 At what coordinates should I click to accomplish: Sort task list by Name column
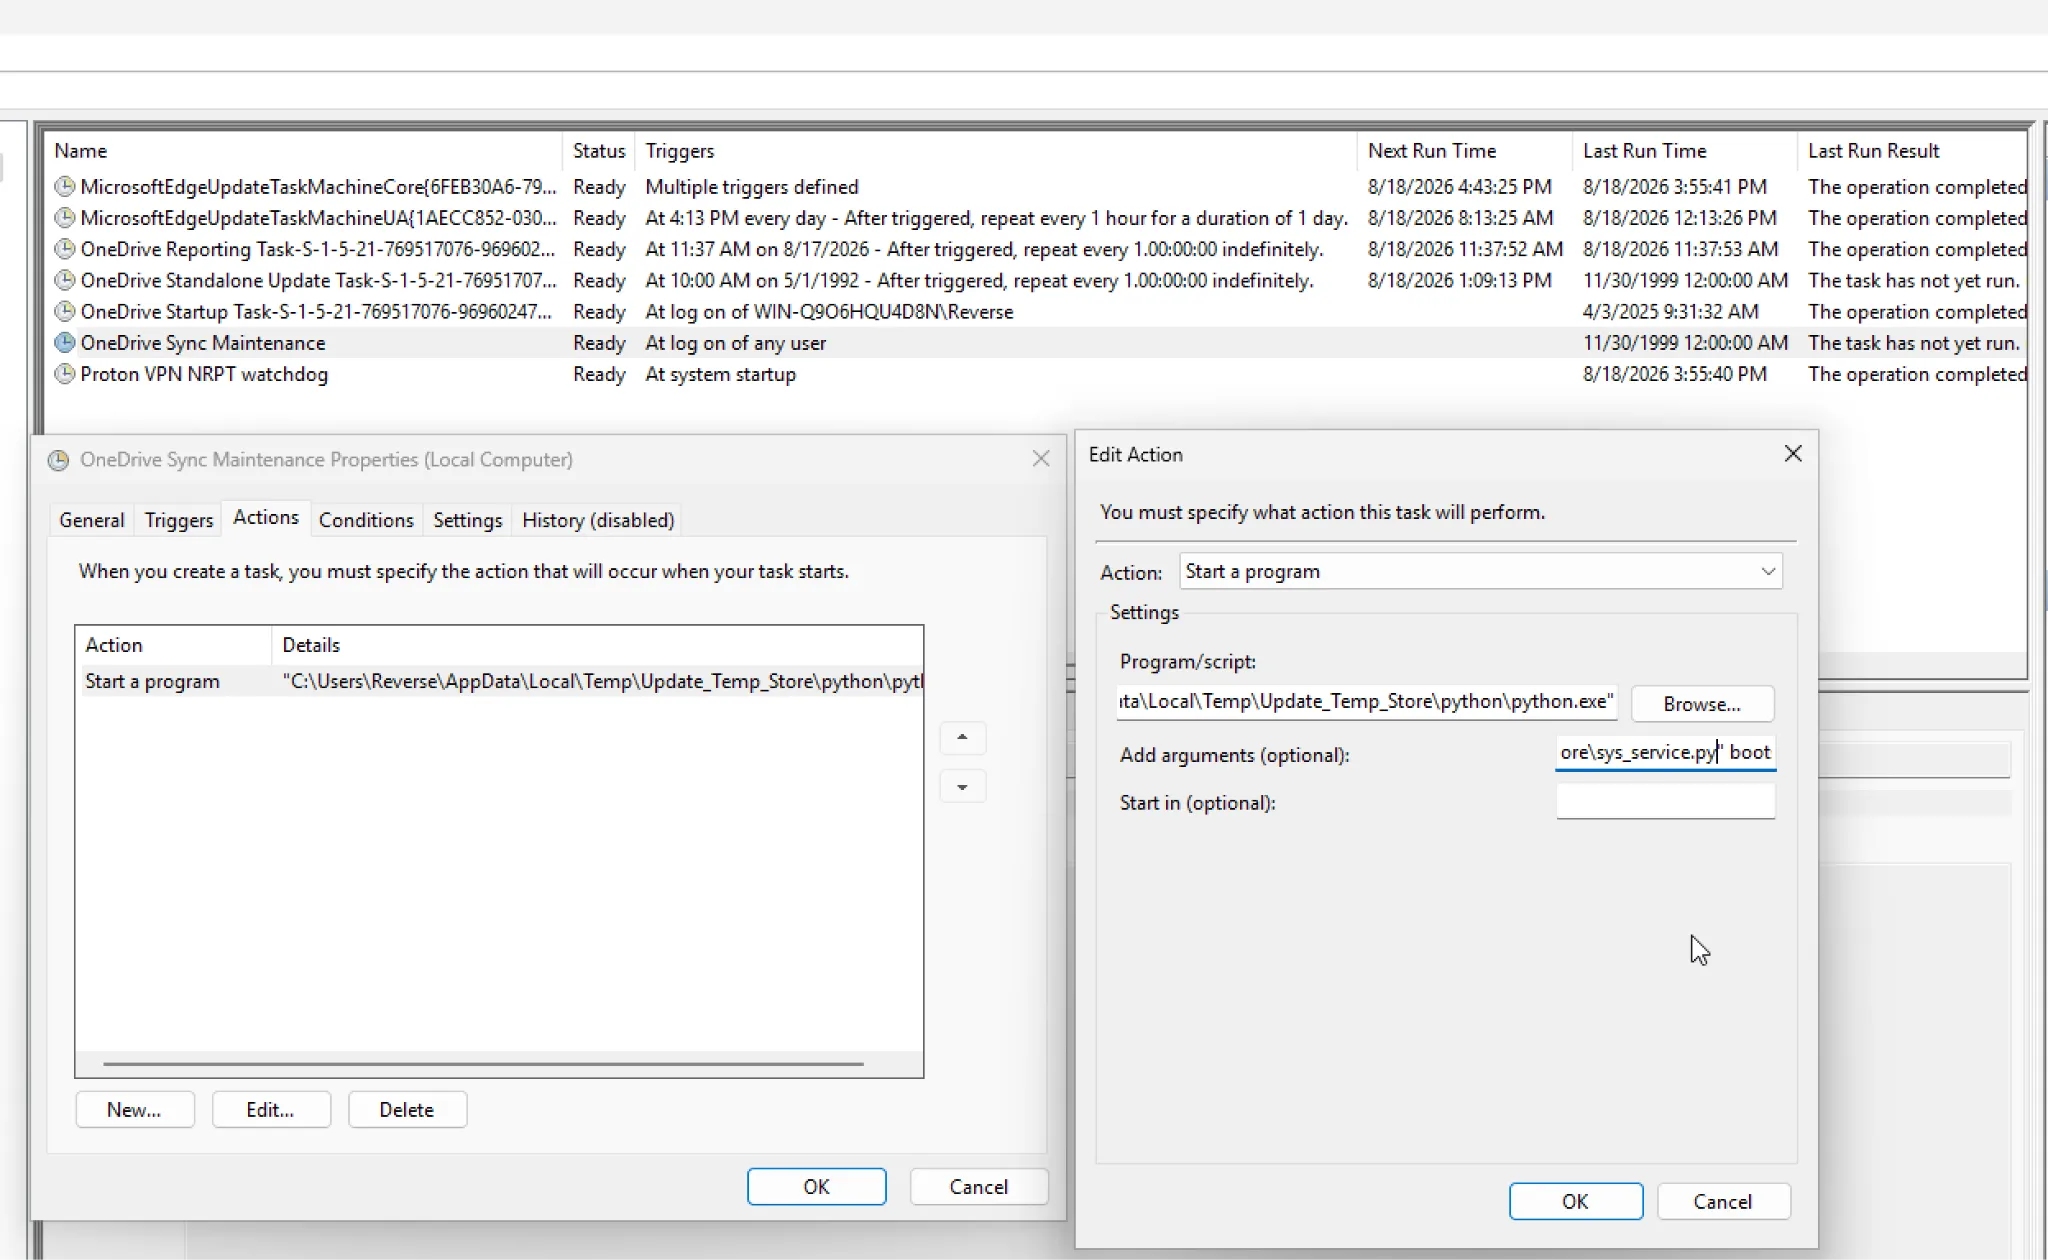tap(304, 150)
